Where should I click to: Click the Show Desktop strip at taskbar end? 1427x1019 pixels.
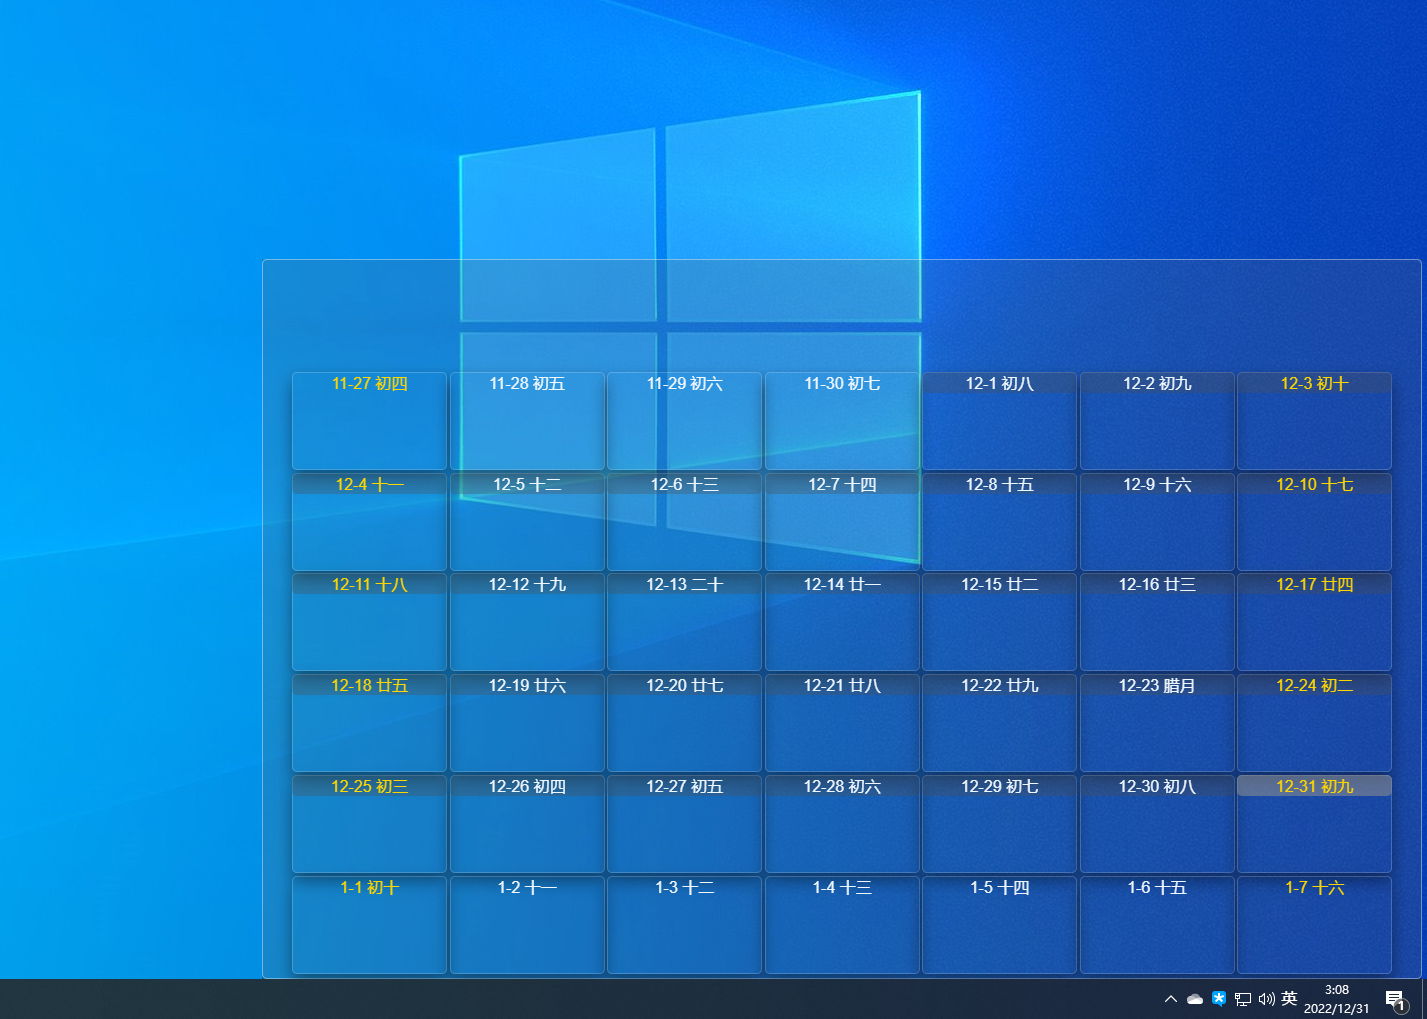click(x=1424, y=999)
